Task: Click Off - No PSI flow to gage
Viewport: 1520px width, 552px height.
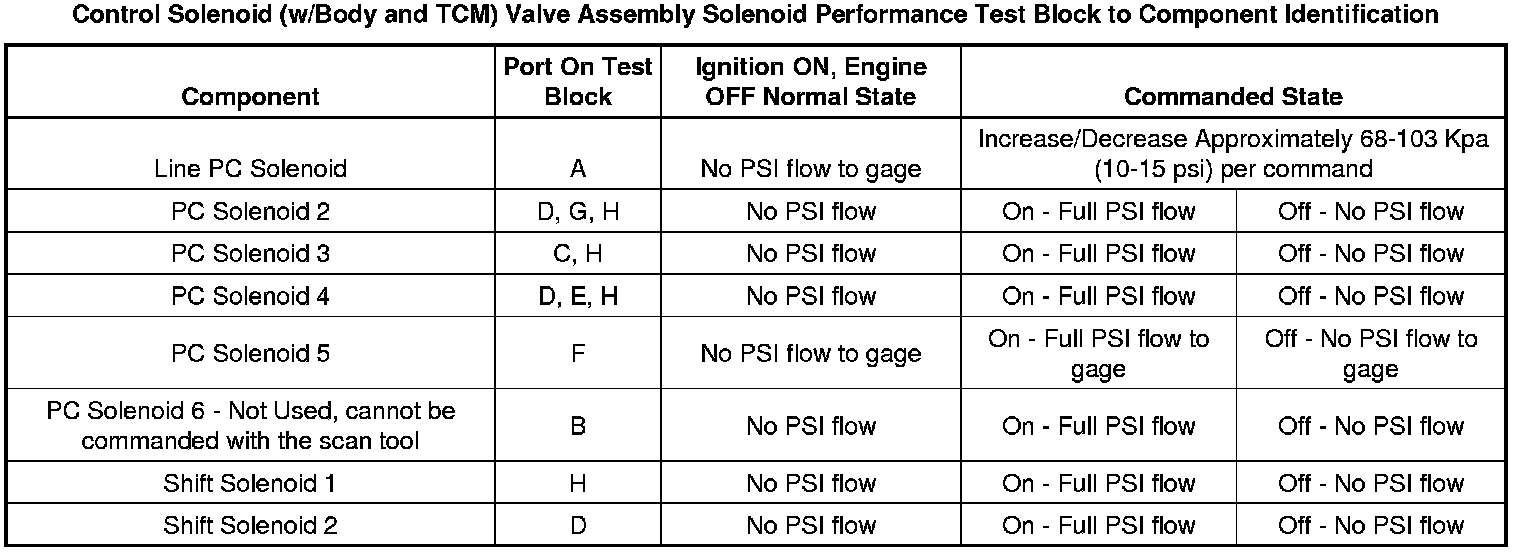Action: coord(1370,354)
